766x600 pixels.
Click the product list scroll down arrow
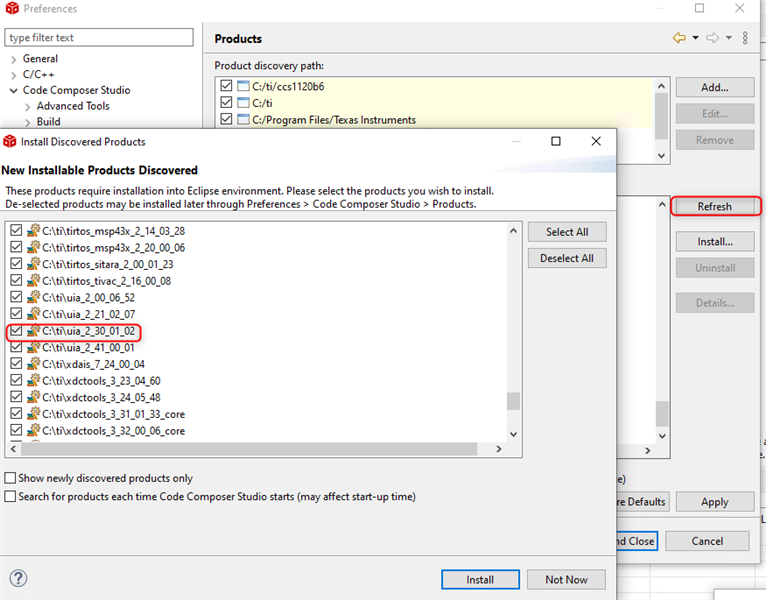point(513,434)
